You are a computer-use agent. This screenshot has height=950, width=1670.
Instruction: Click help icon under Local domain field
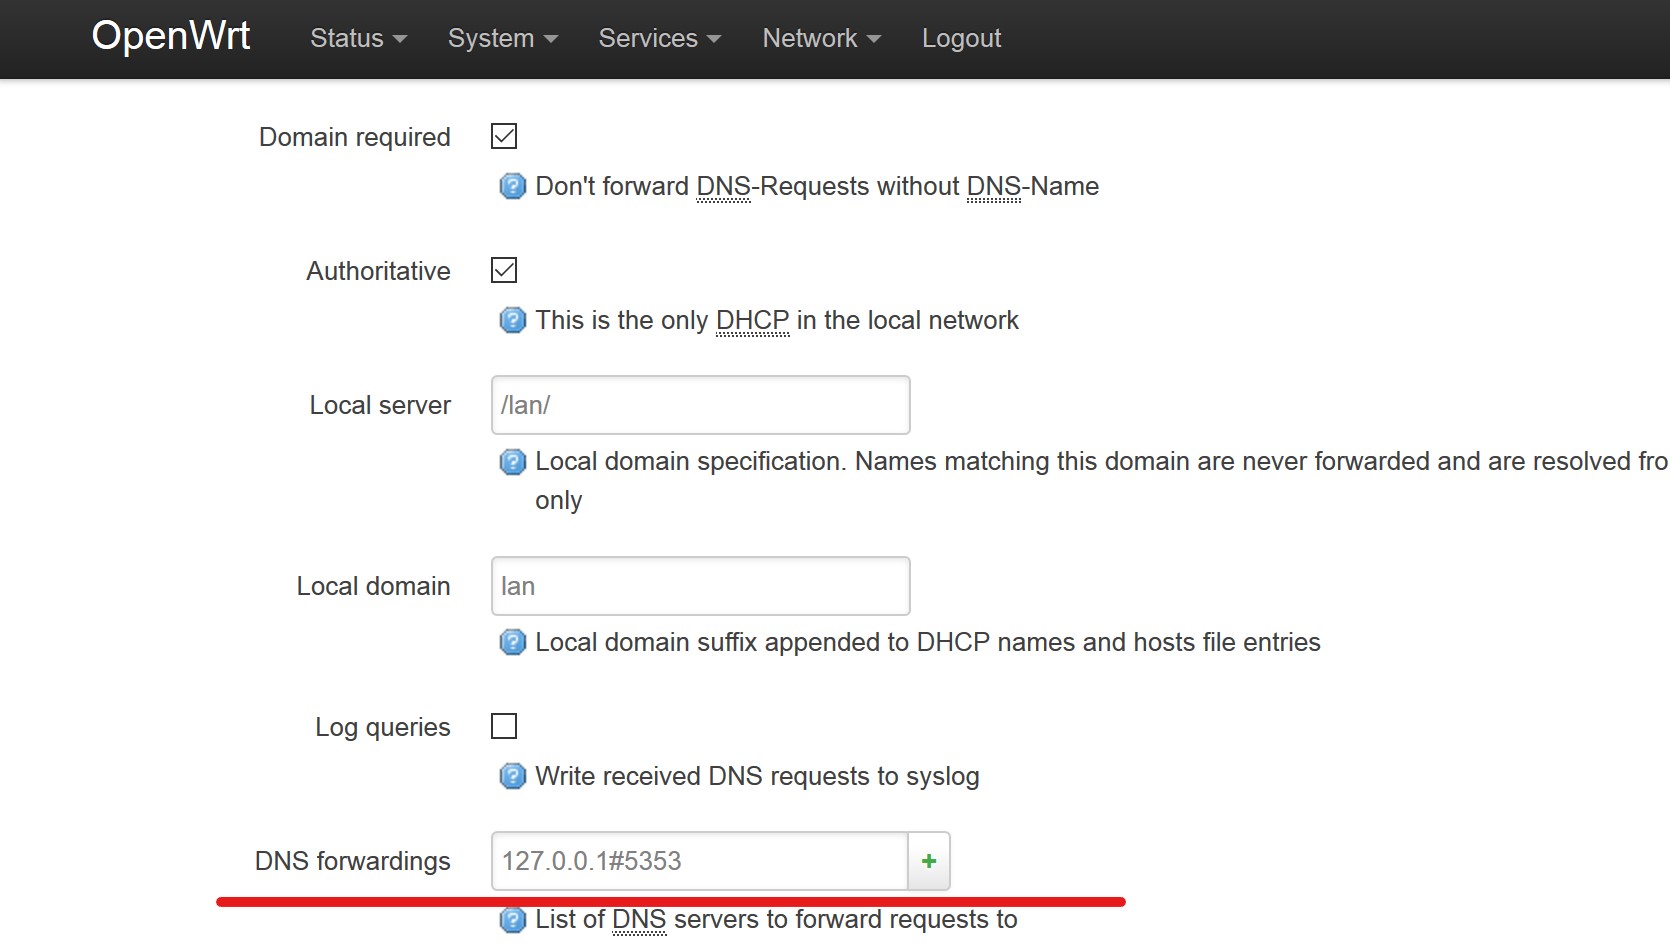(x=512, y=642)
